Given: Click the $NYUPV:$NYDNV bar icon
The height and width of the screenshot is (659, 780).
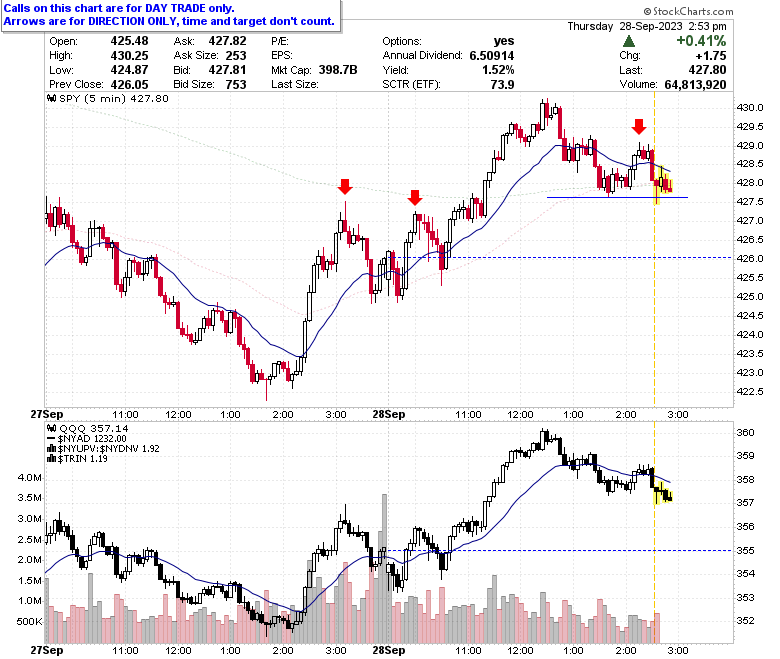Looking at the screenshot, I should [51, 449].
